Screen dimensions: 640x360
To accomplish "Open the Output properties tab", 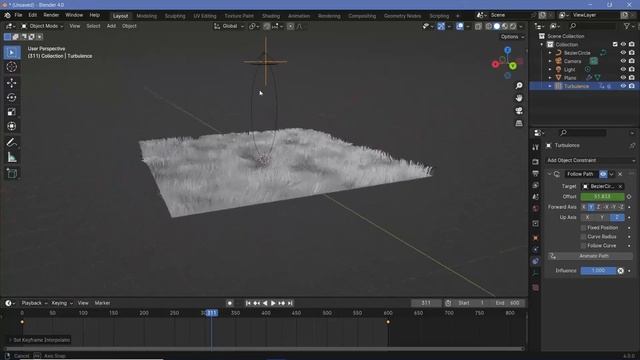I will (536, 174).
